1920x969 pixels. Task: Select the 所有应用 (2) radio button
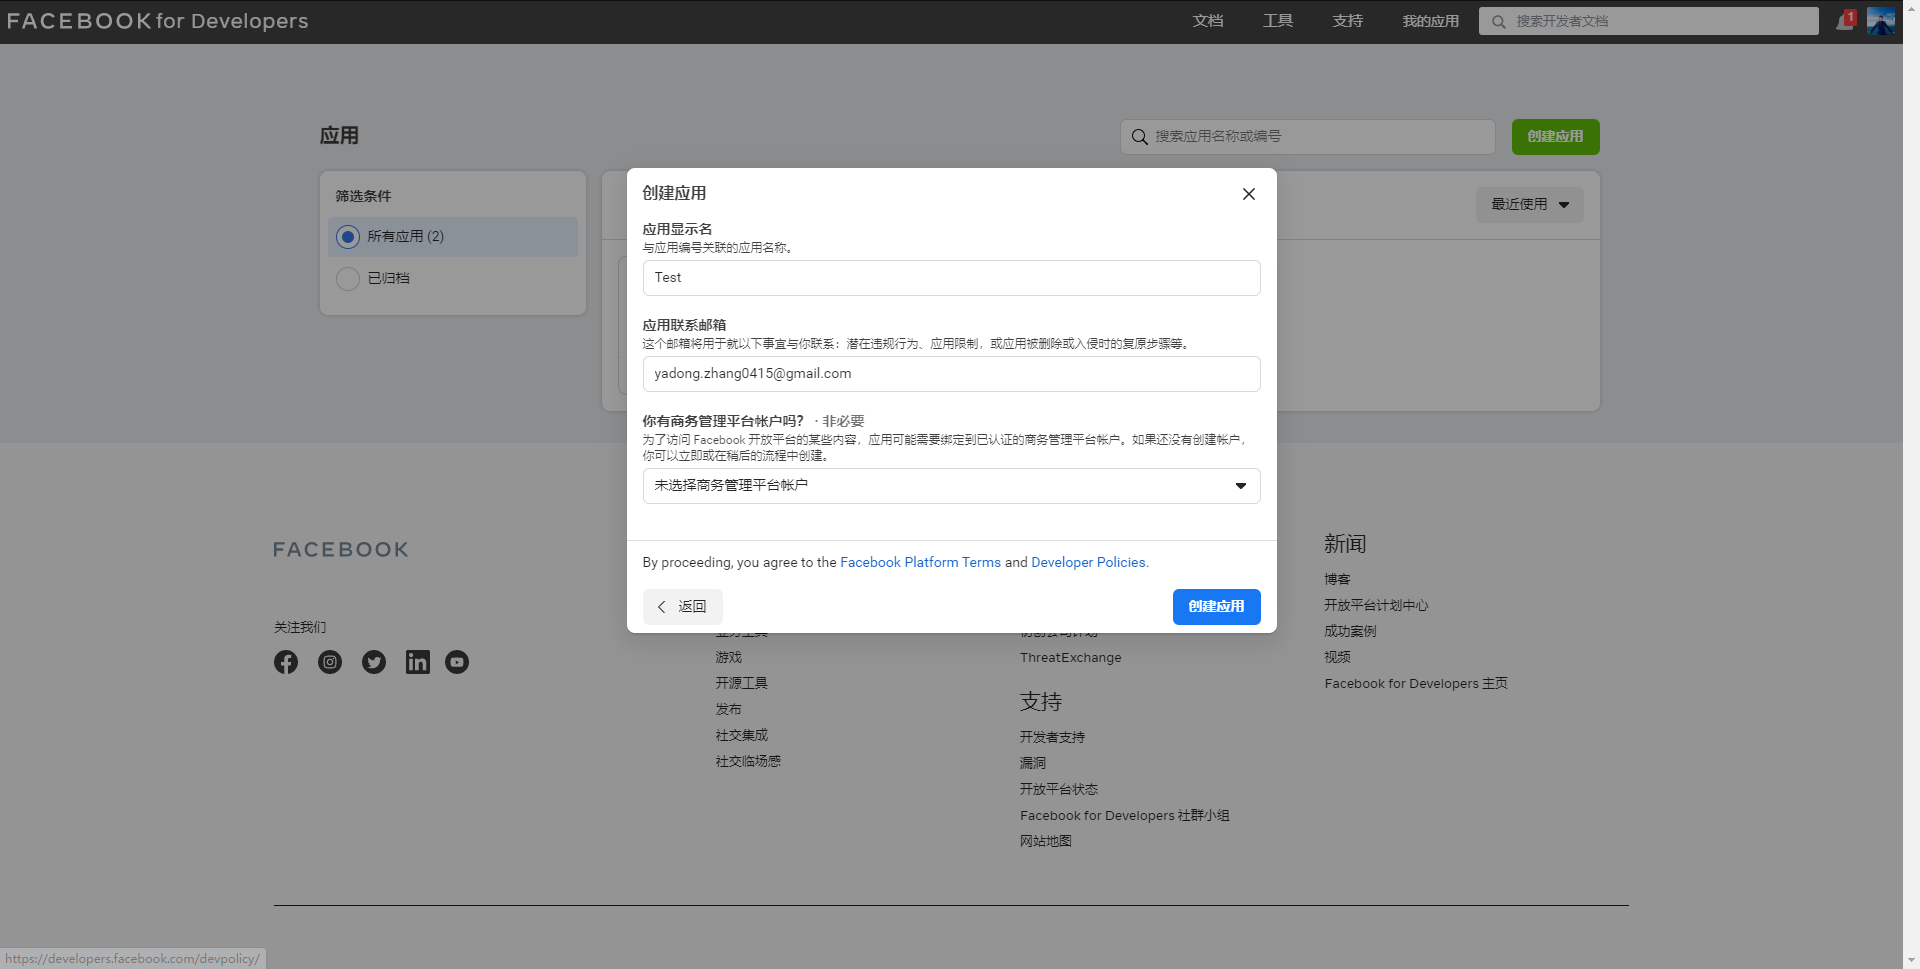pos(348,237)
